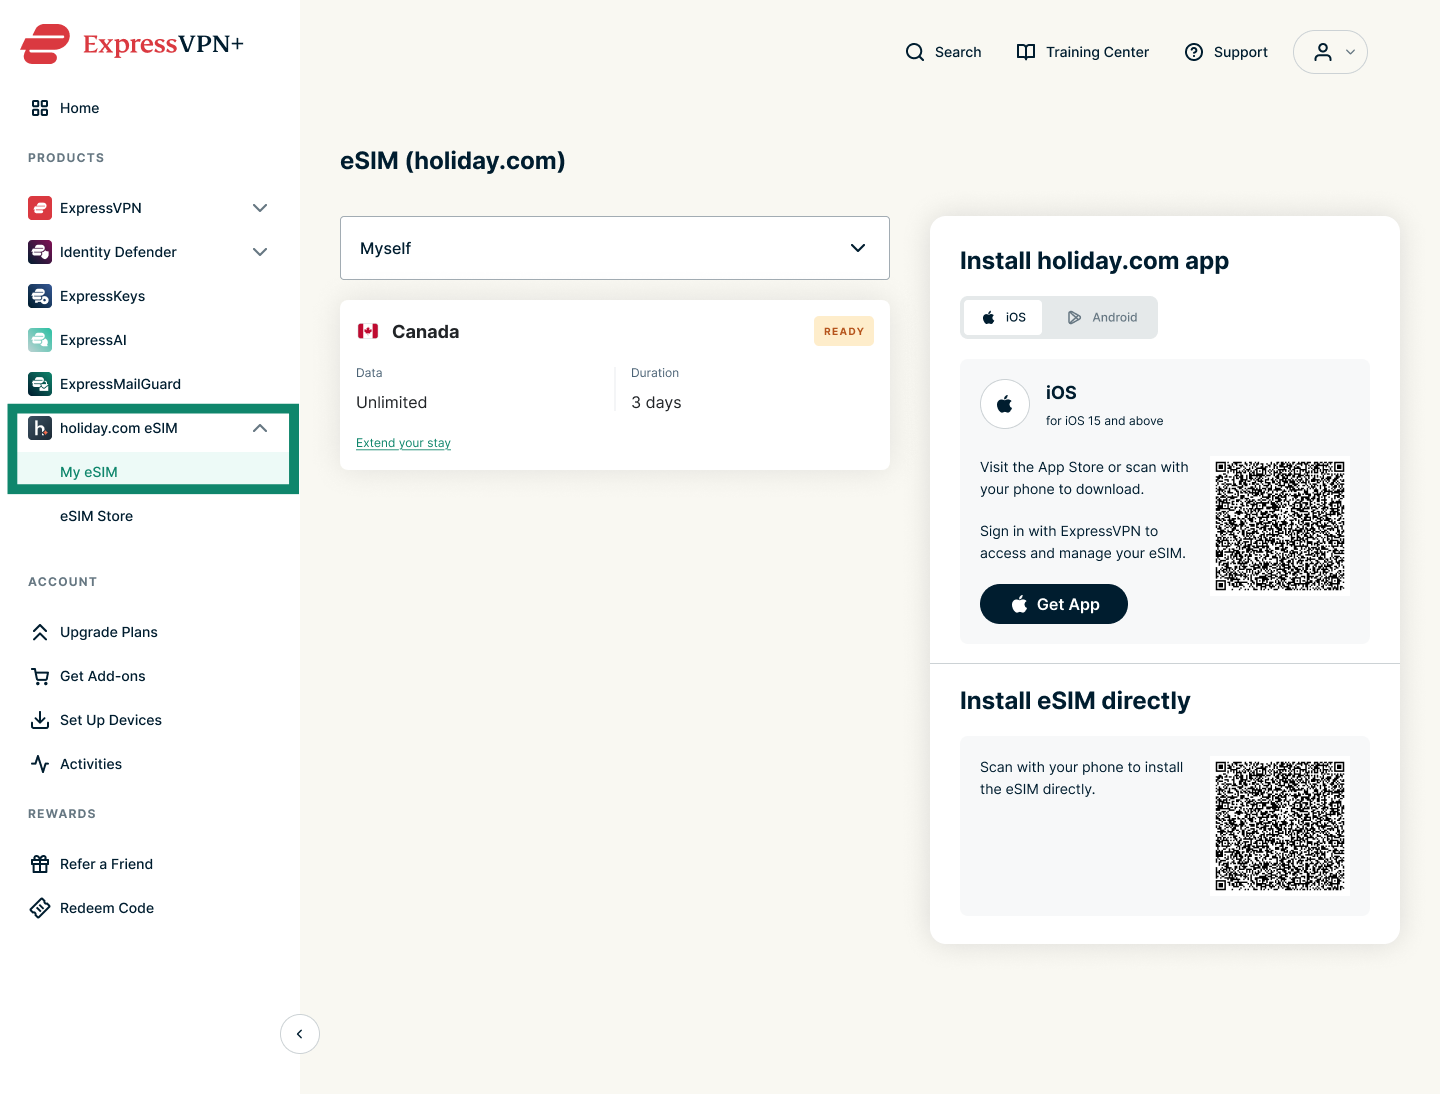The image size is (1440, 1094).
Task: Click the Get App button
Action: coord(1054,604)
